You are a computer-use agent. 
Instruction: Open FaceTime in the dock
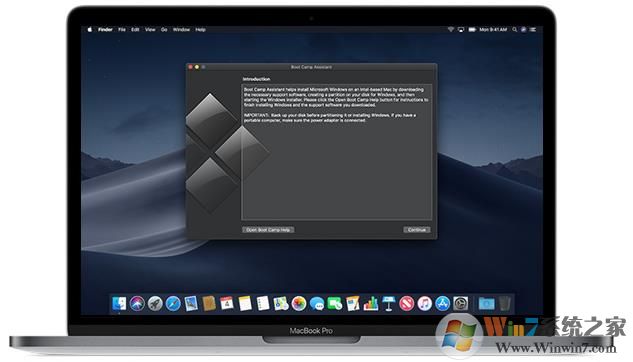pos(335,303)
